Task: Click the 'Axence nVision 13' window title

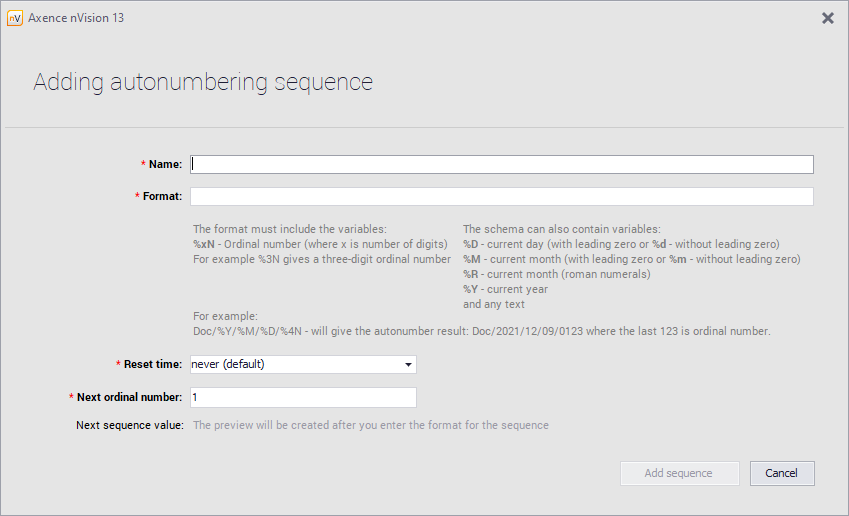Action: (x=76, y=18)
